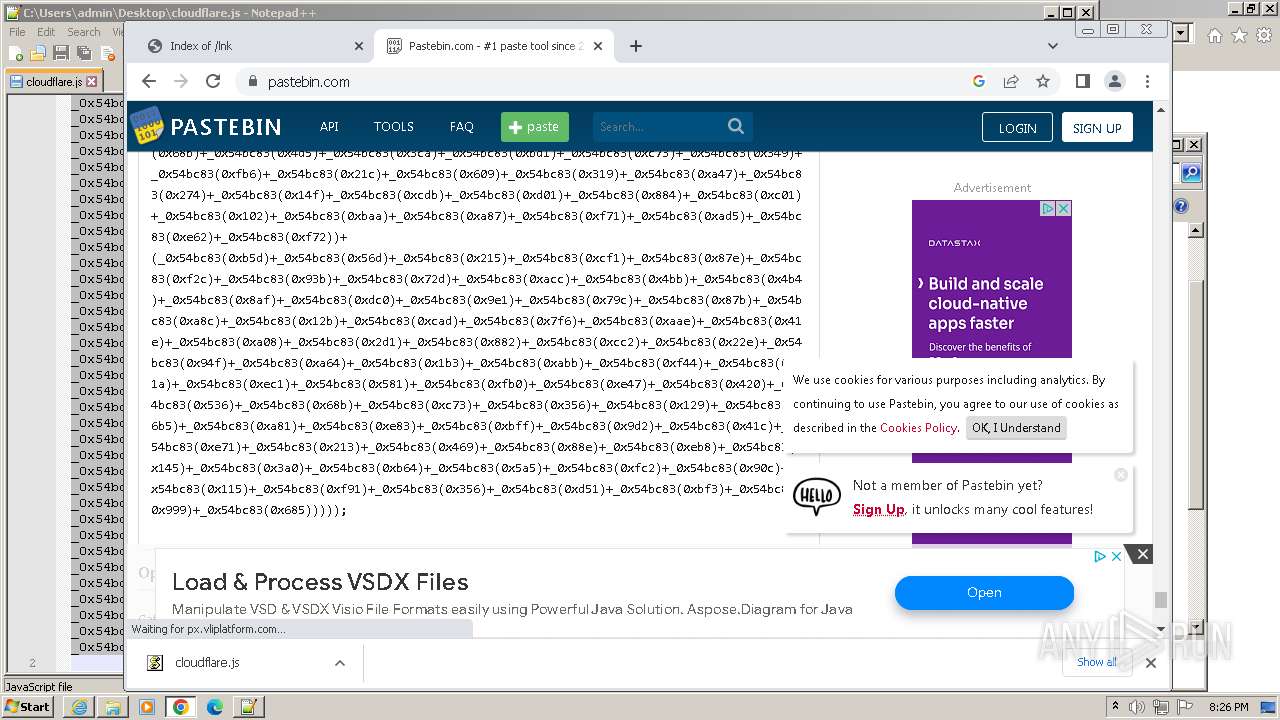1280x720 pixels.
Task: Close the bottom VSDX ad banner
Action: [x=1143, y=554]
